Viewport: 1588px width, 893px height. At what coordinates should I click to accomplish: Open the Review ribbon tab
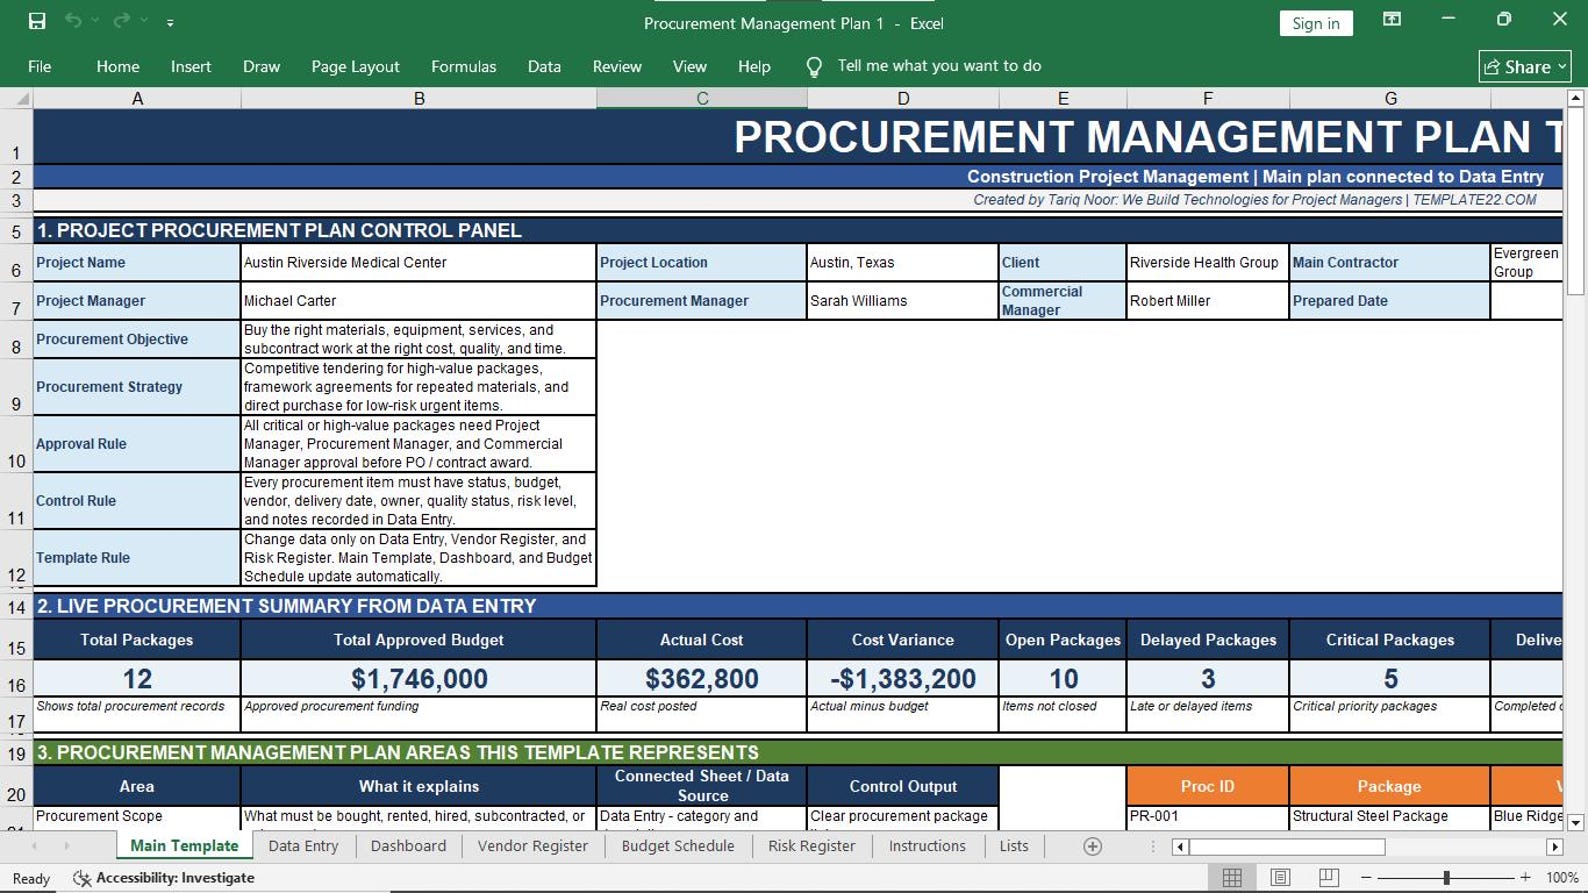[617, 66]
